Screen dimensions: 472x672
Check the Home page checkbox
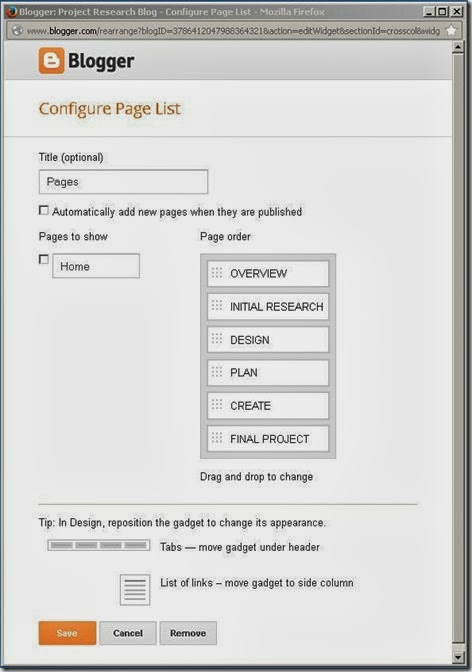tap(43, 259)
